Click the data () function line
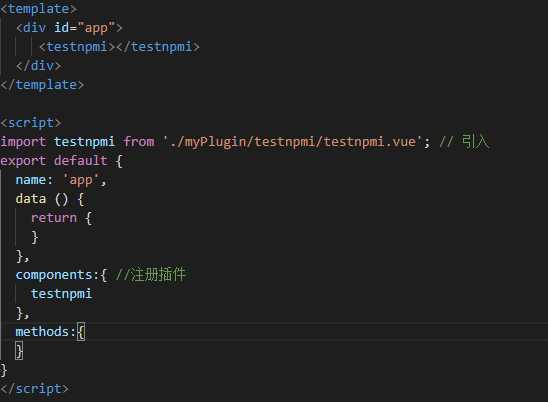The width and height of the screenshot is (548, 402). point(50,199)
